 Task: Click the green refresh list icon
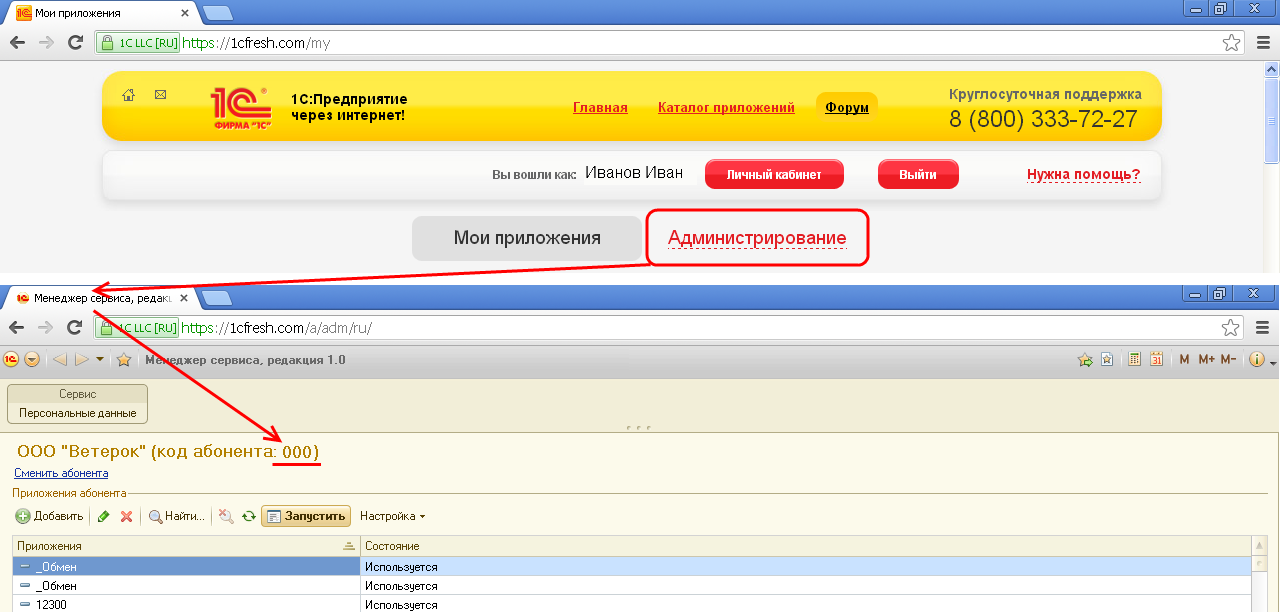(248, 516)
